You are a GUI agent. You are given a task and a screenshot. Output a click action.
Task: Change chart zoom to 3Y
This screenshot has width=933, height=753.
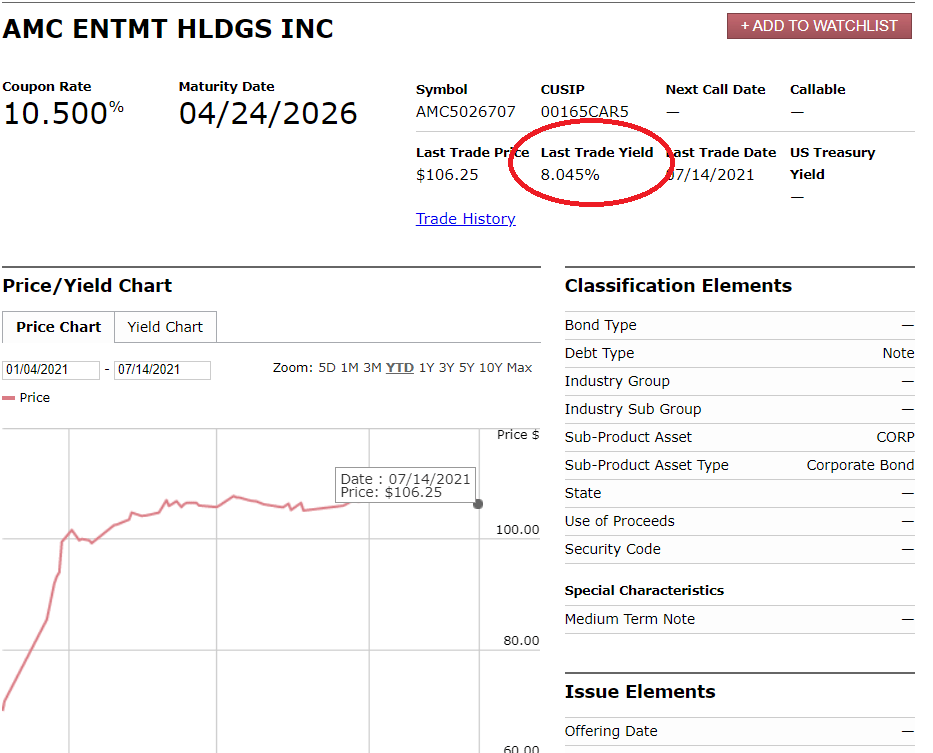coord(447,368)
